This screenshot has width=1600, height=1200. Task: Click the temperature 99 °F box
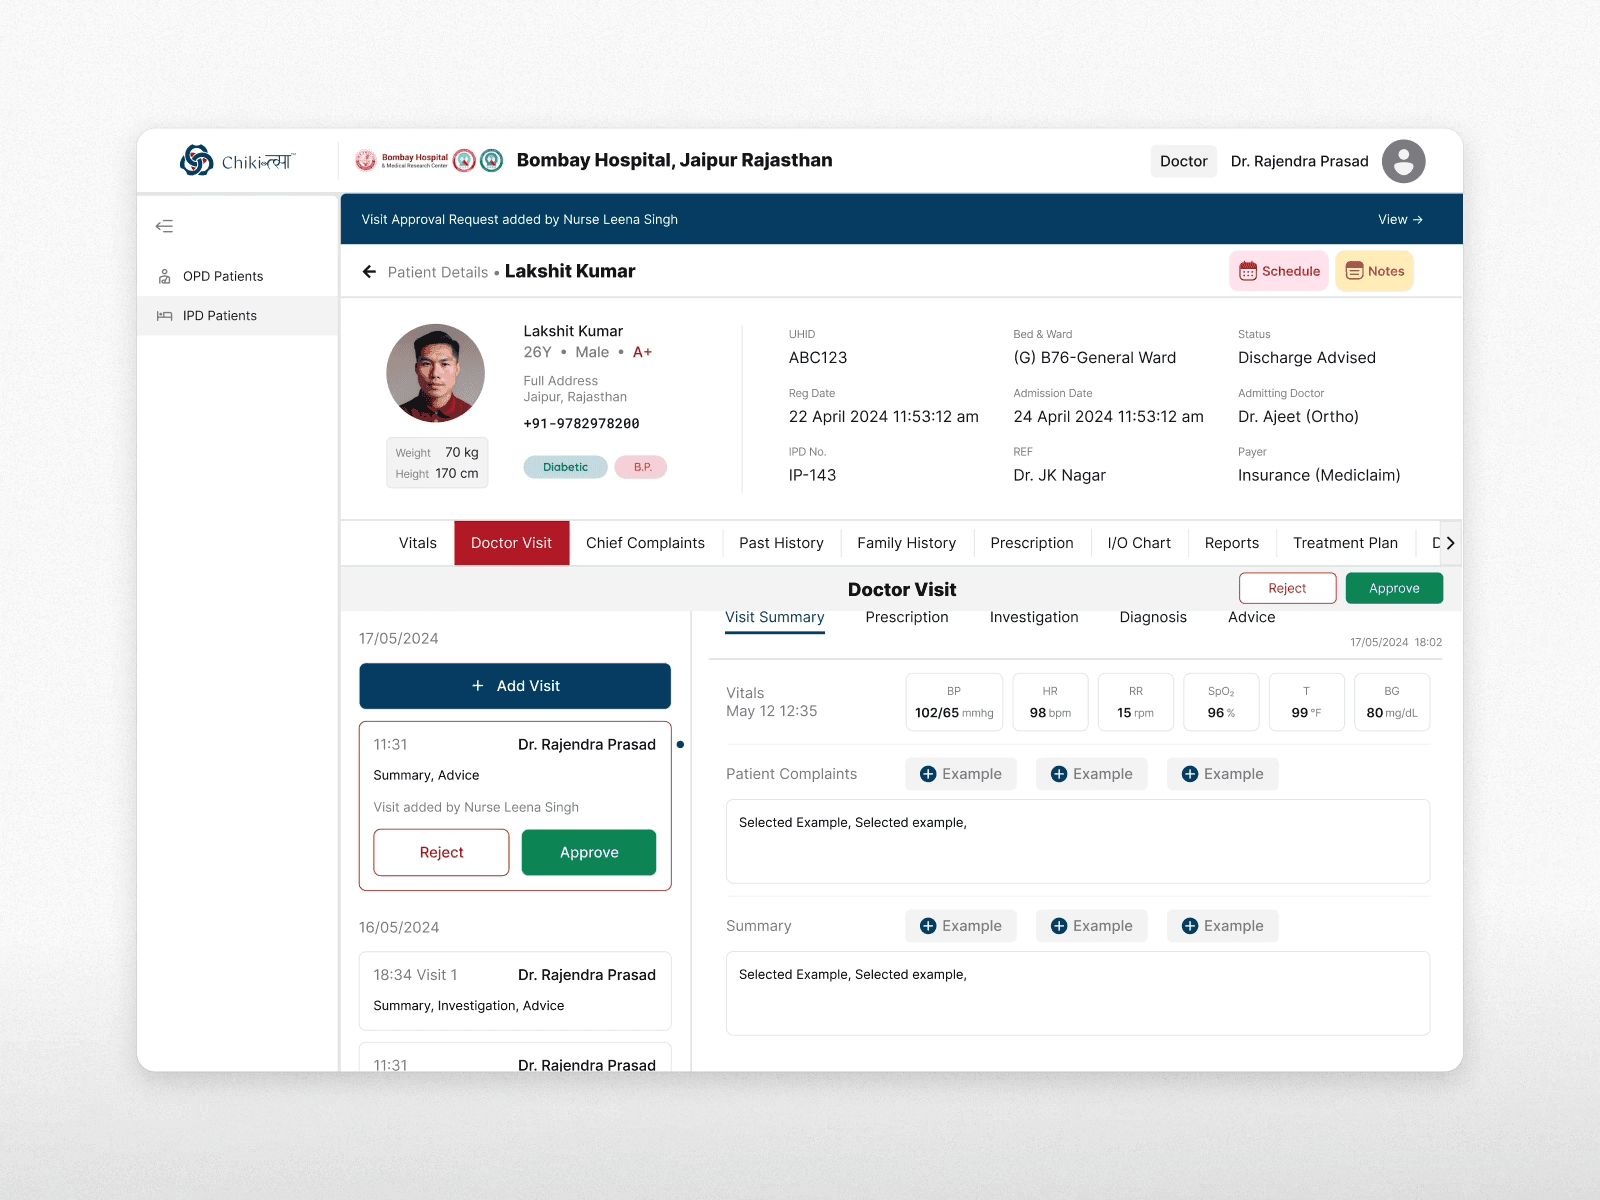coord(1306,702)
